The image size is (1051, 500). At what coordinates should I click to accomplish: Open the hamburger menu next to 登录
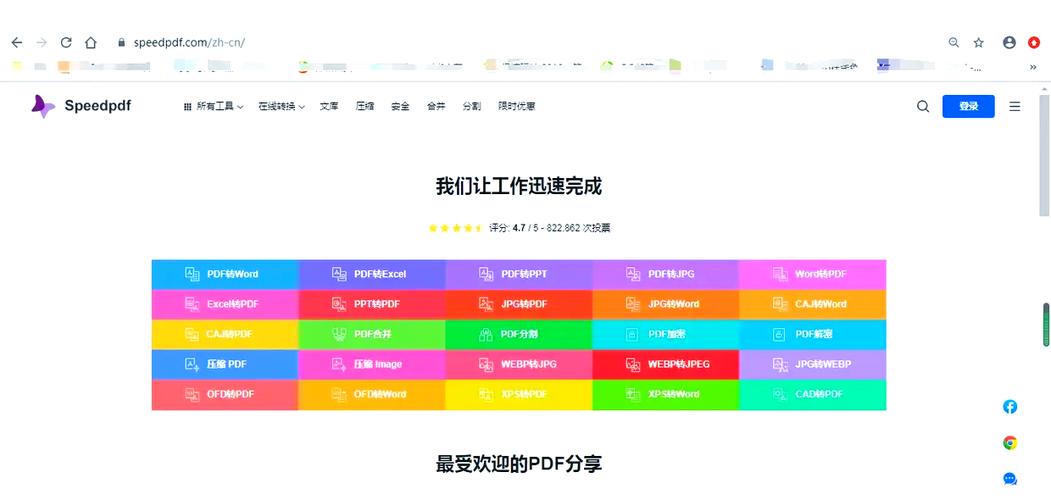click(x=1015, y=107)
